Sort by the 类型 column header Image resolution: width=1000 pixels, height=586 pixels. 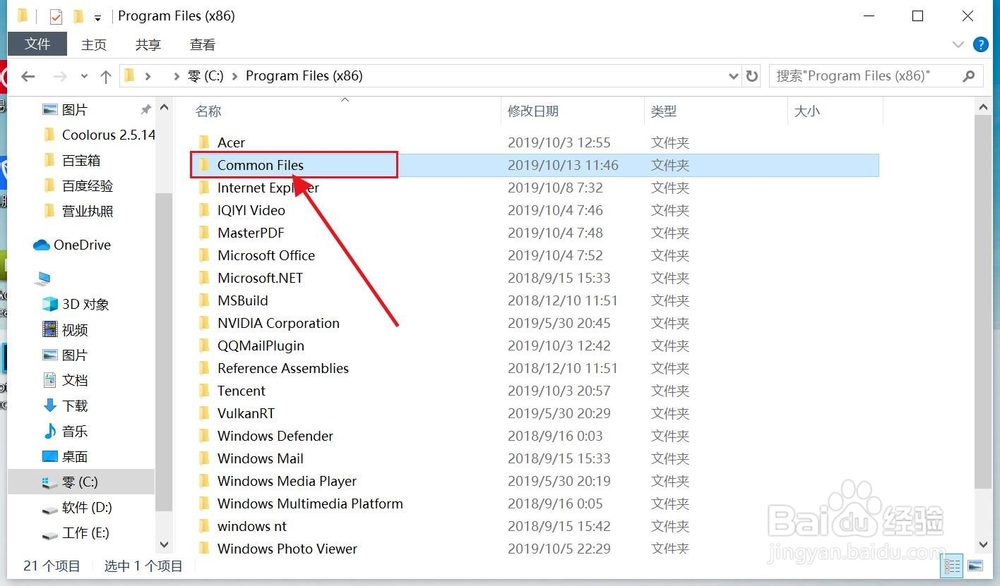pyautogui.click(x=663, y=111)
